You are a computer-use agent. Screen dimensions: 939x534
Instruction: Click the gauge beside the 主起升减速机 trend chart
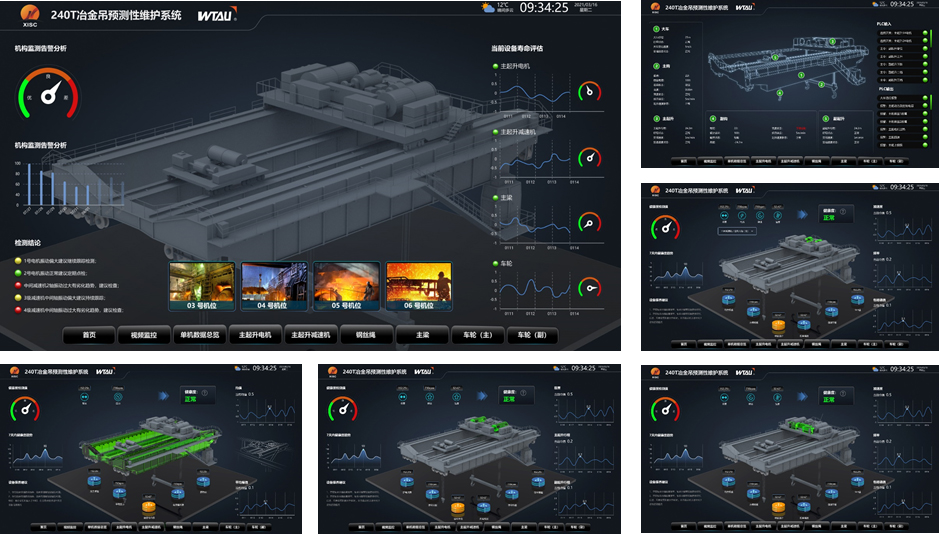click(590, 158)
